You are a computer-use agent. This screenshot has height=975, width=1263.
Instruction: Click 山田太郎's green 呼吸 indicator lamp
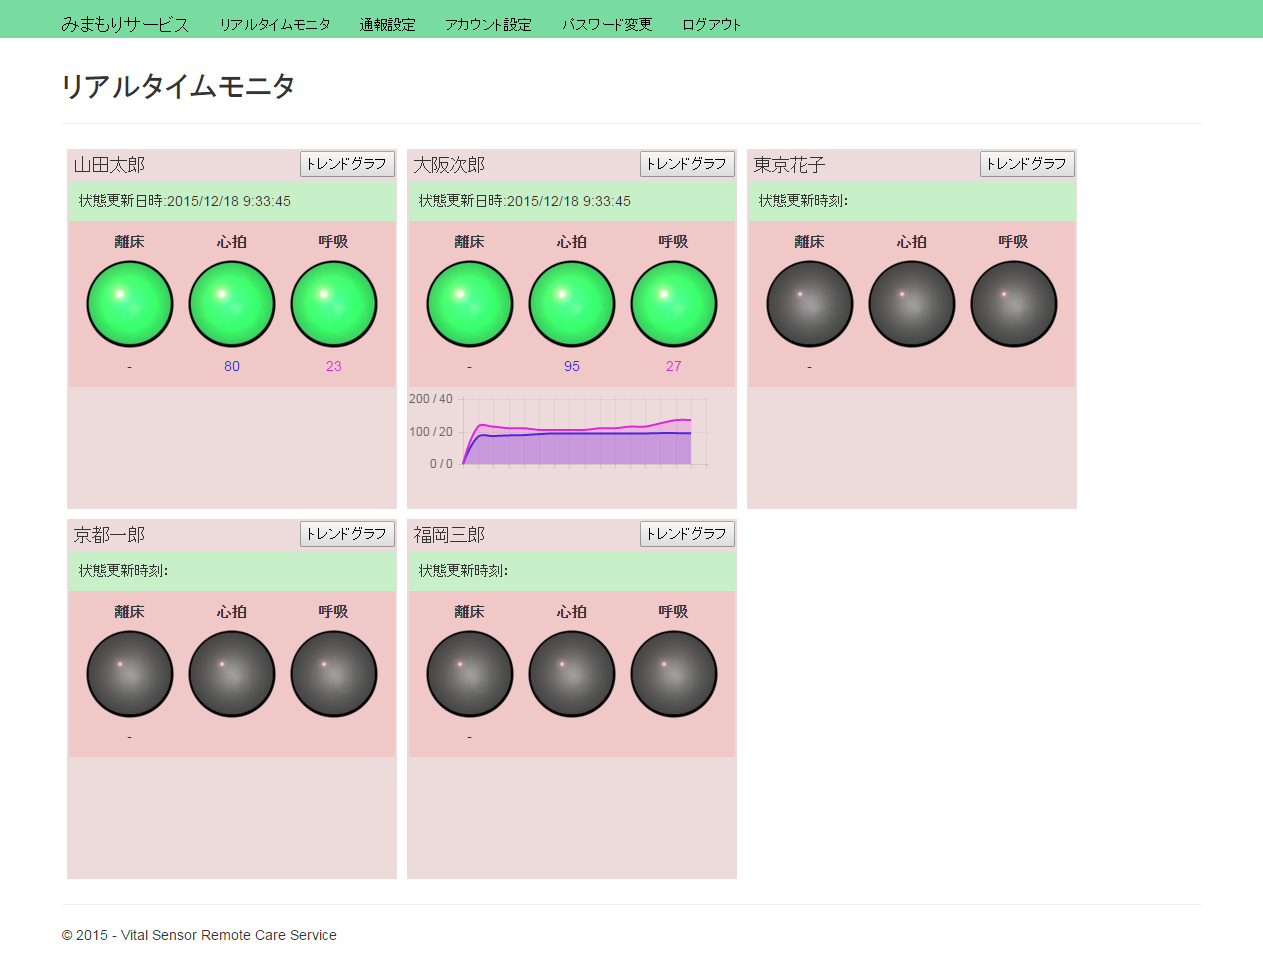click(x=334, y=304)
